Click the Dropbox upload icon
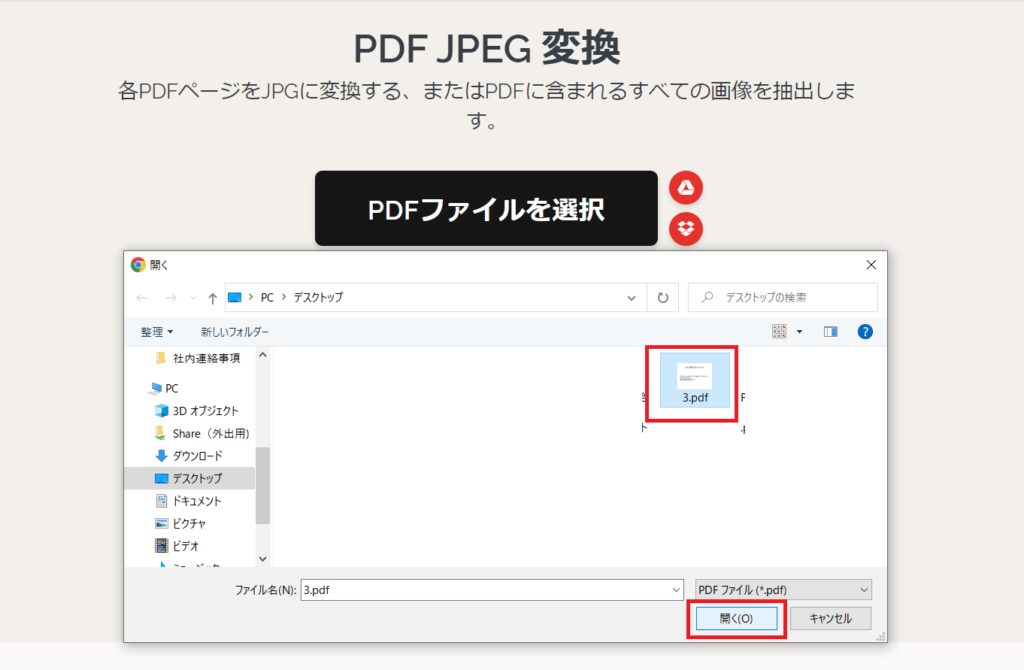The image size is (1024, 670). coord(686,229)
